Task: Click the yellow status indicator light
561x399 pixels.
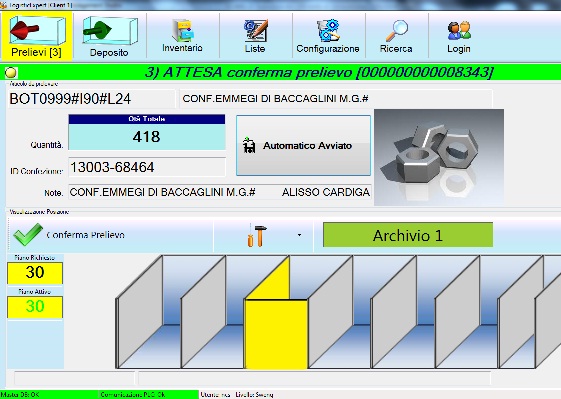Action: coord(11,73)
